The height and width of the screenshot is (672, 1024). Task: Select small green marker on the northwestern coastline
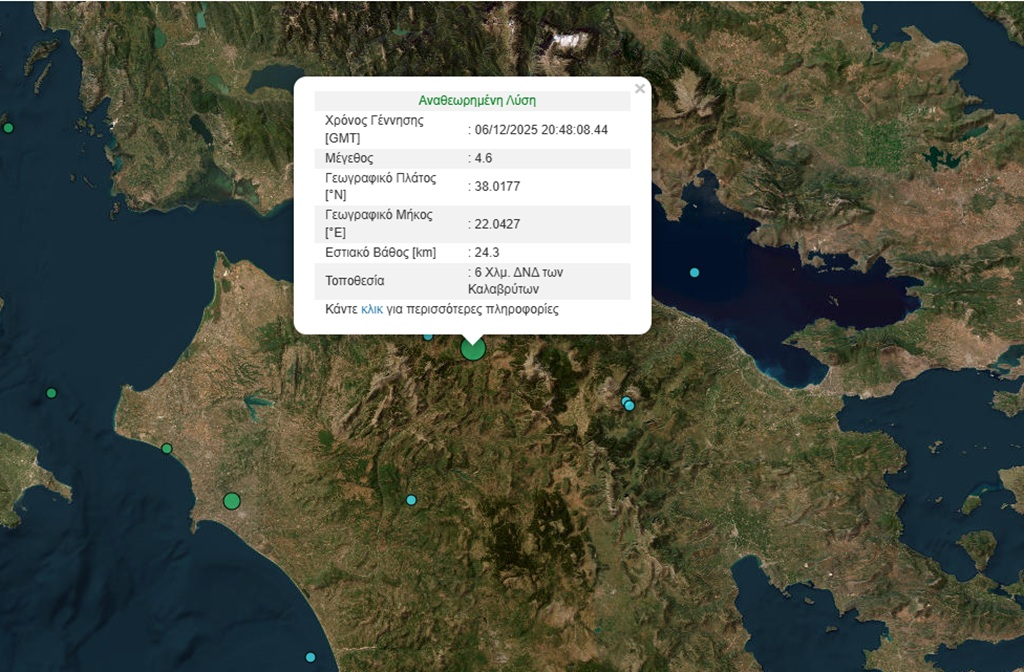[167, 448]
